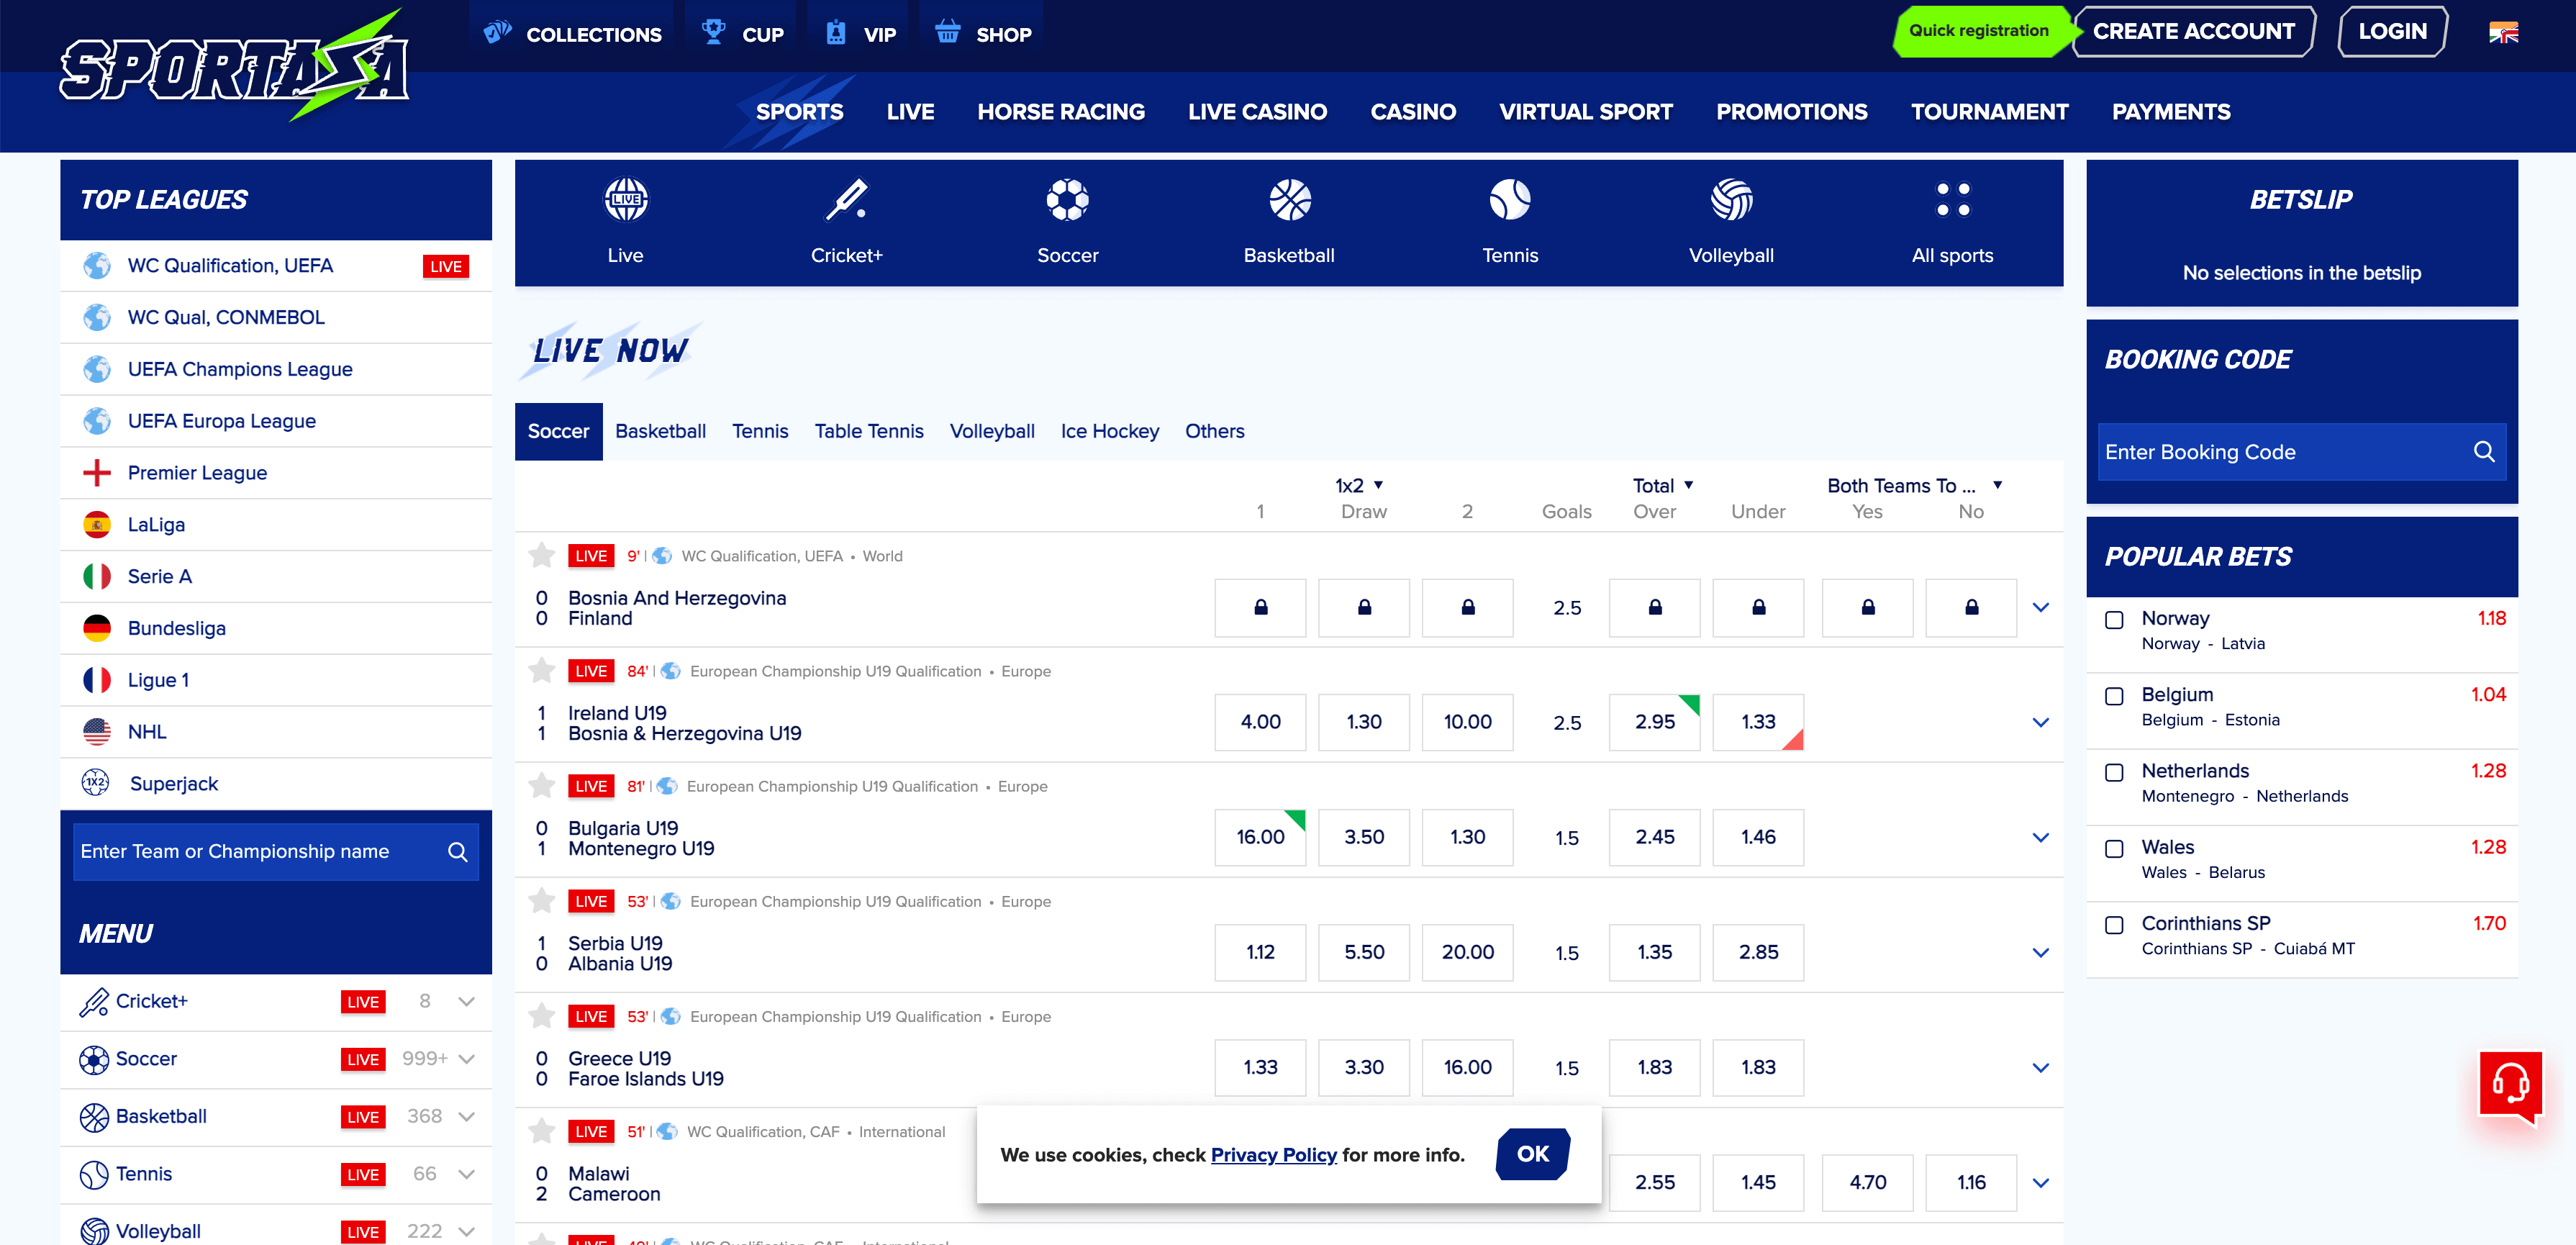Click team search magnifier icon
This screenshot has width=2576, height=1245.
pyautogui.click(x=457, y=851)
